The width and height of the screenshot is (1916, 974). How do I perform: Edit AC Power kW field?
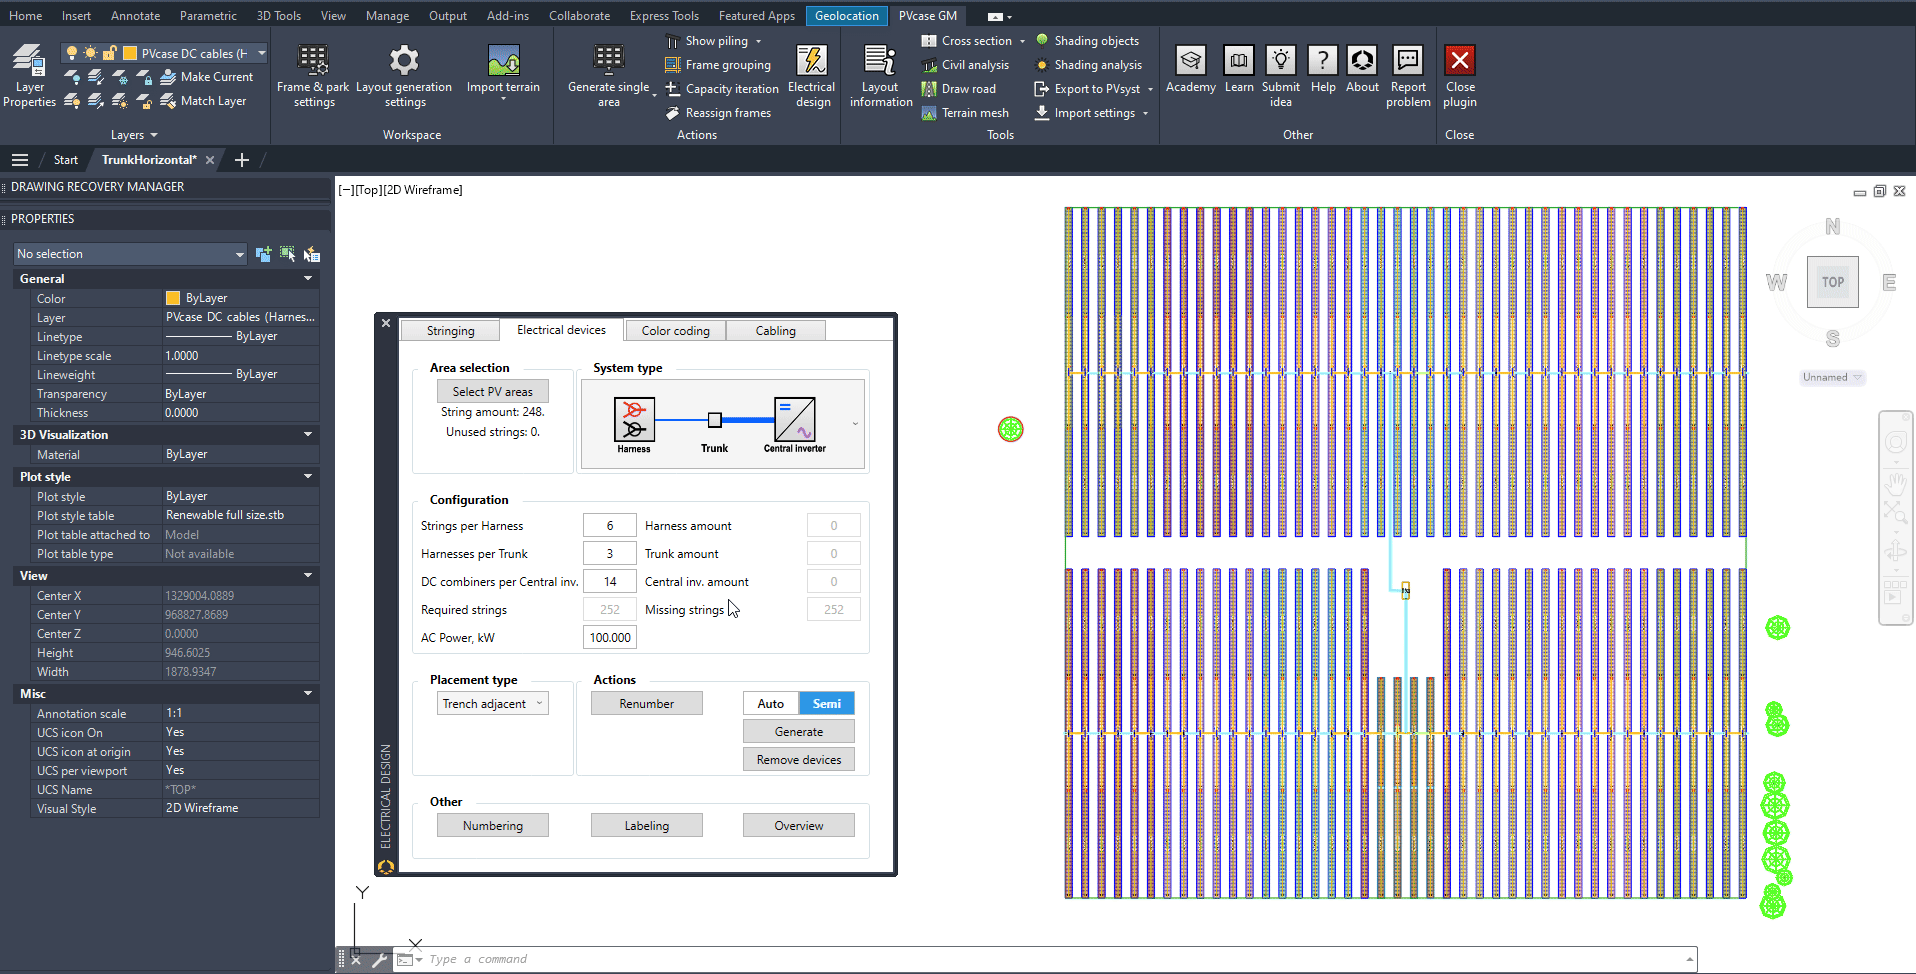(x=610, y=638)
